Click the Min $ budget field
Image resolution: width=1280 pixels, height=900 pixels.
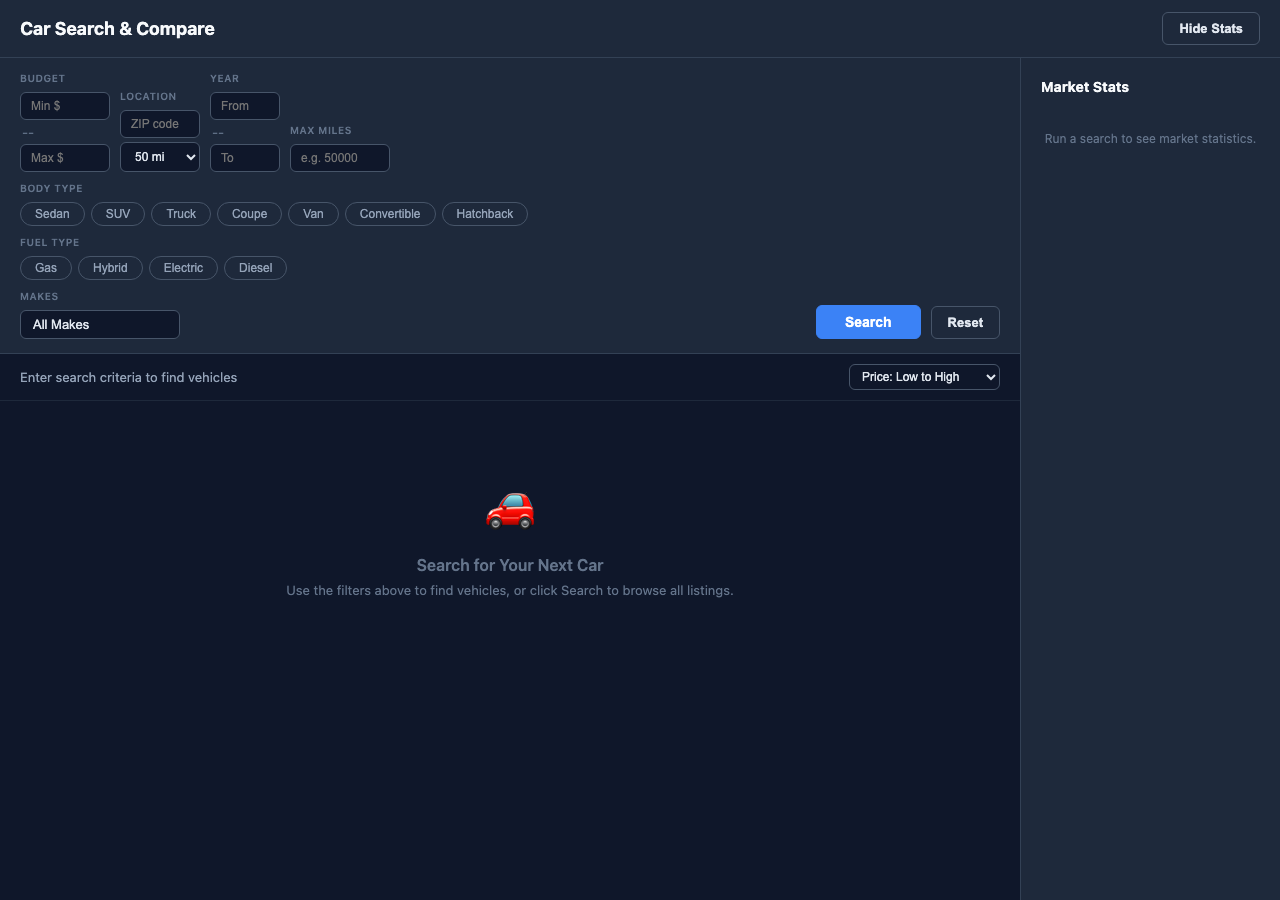tap(64, 105)
